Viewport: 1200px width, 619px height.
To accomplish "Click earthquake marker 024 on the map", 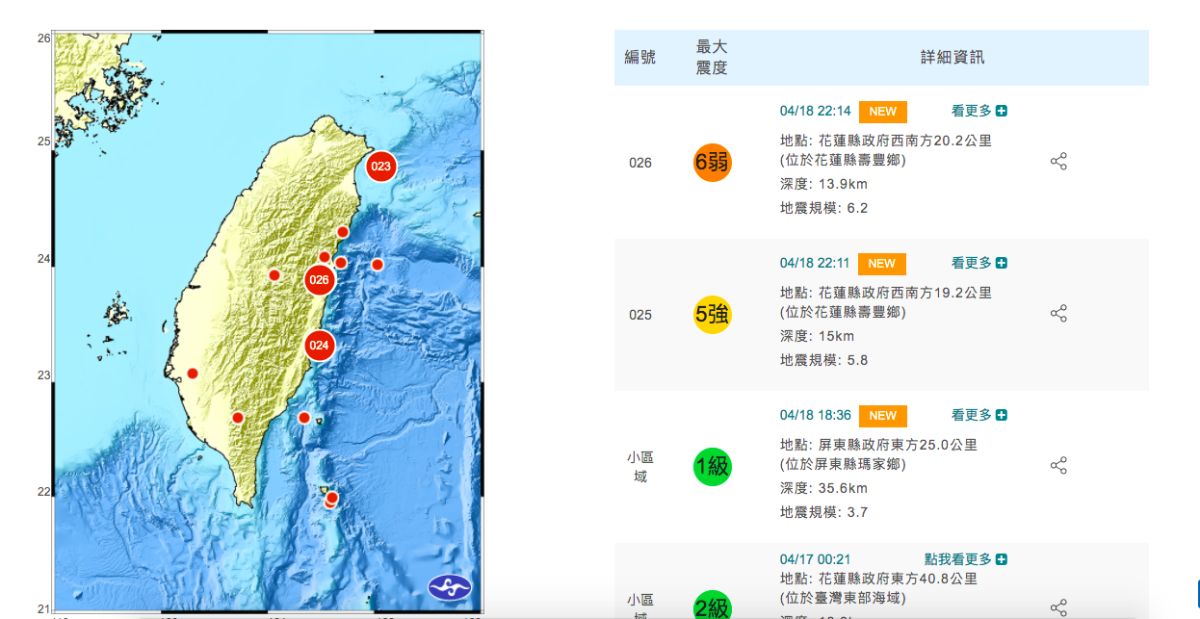I will tap(319, 346).
